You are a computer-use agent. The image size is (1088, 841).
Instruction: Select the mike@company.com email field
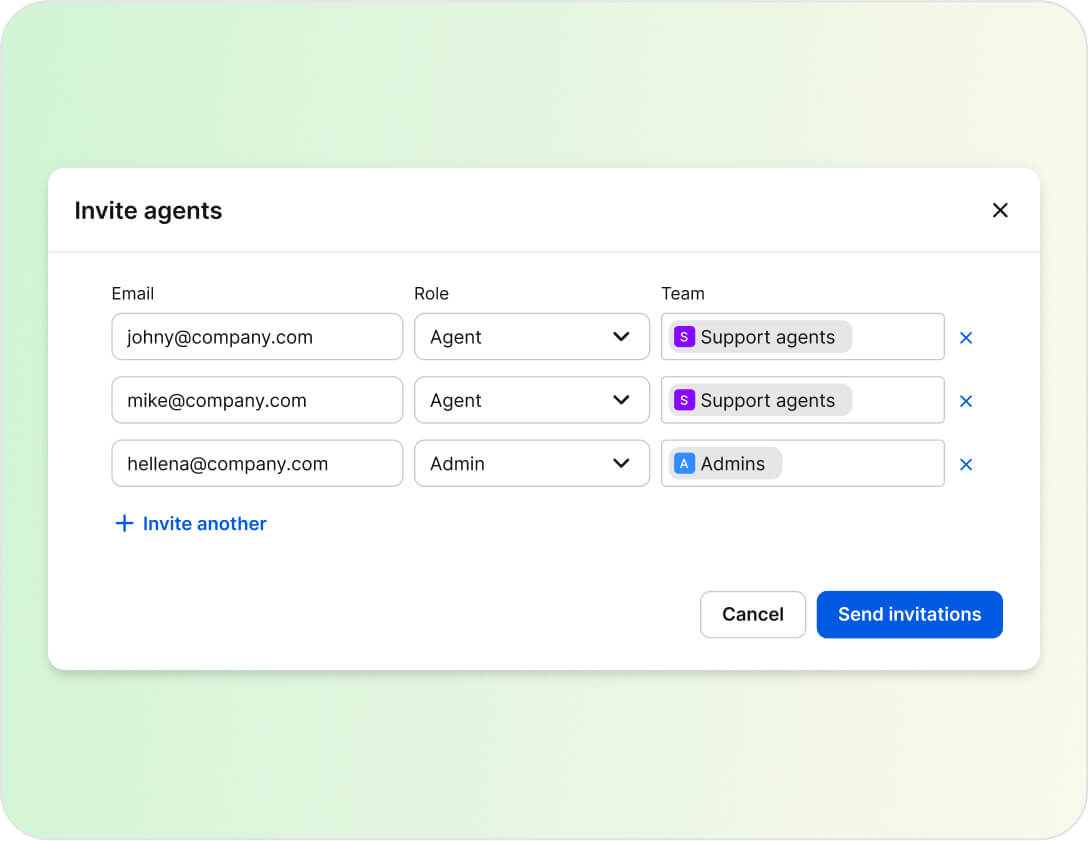pos(257,400)
